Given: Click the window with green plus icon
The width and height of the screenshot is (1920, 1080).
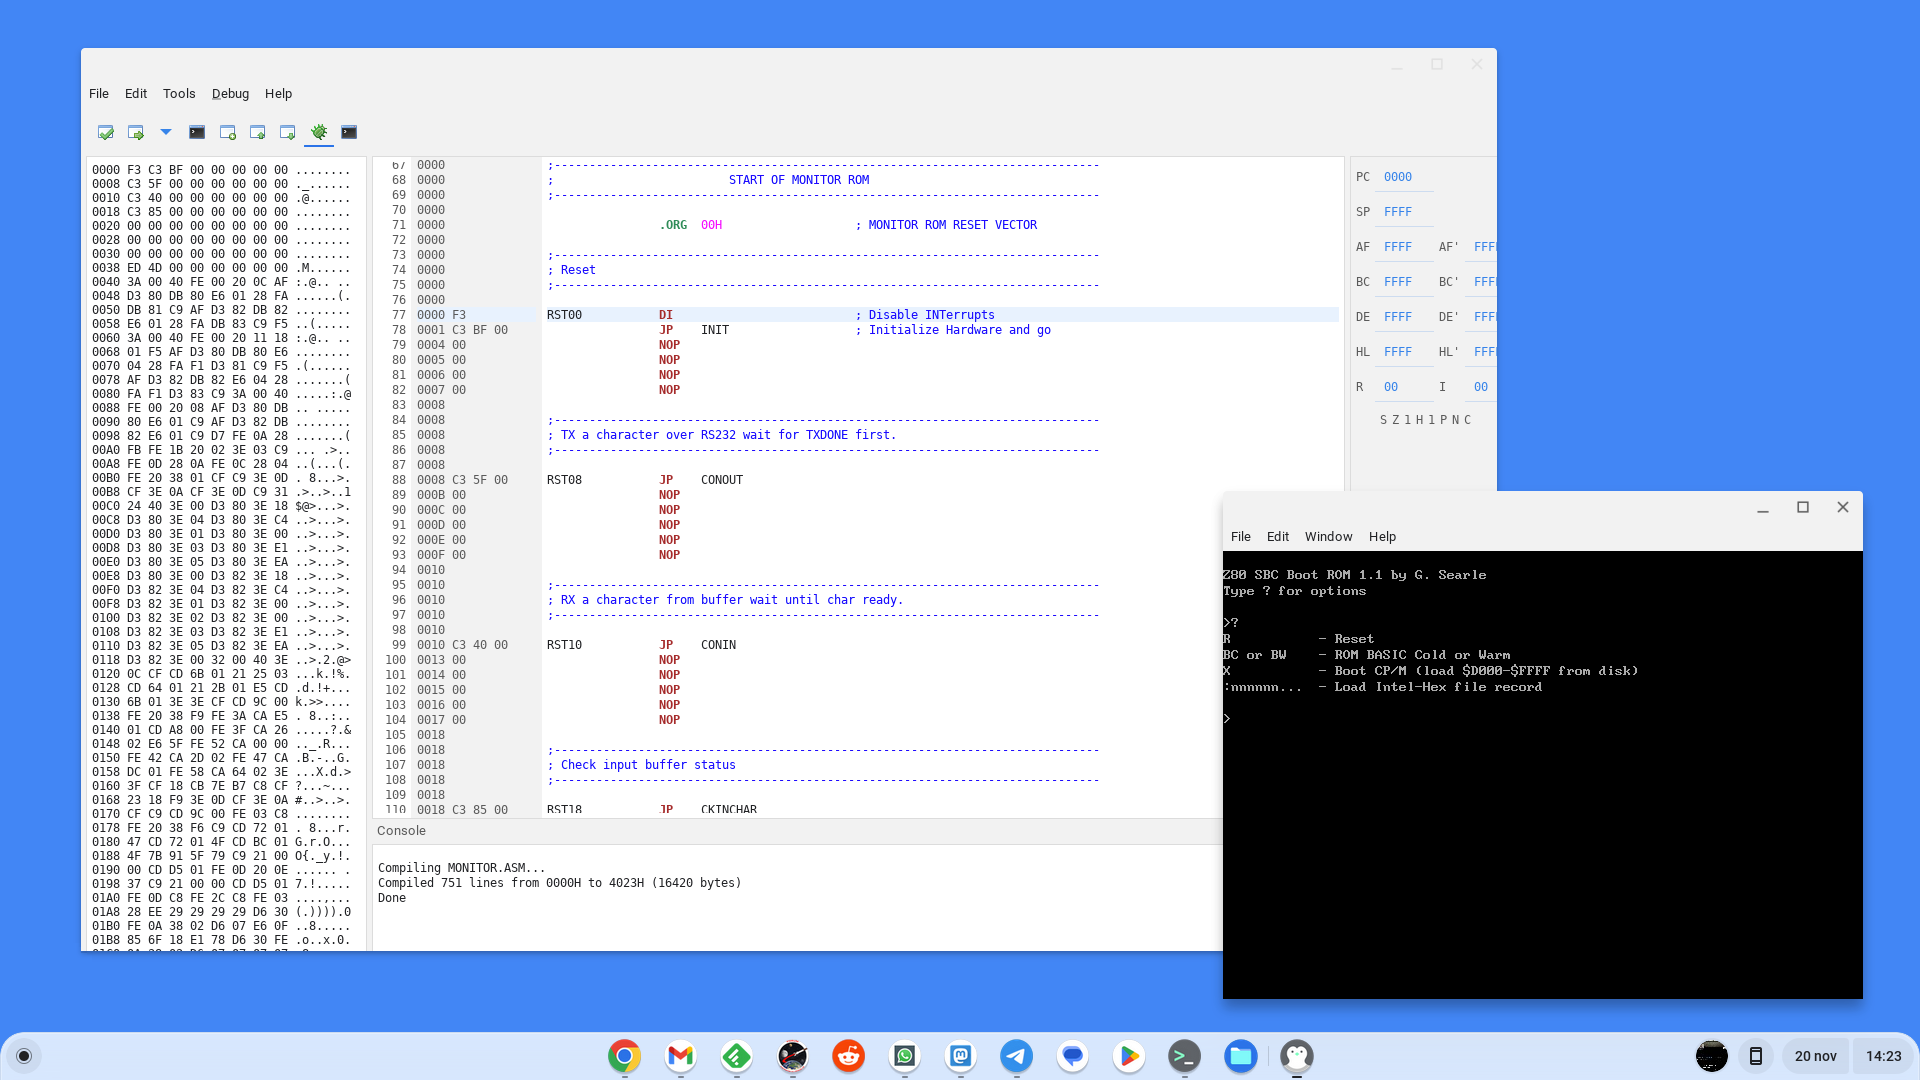Looking at the screenshot, I should pyautogui.click(x=227, y=132).
